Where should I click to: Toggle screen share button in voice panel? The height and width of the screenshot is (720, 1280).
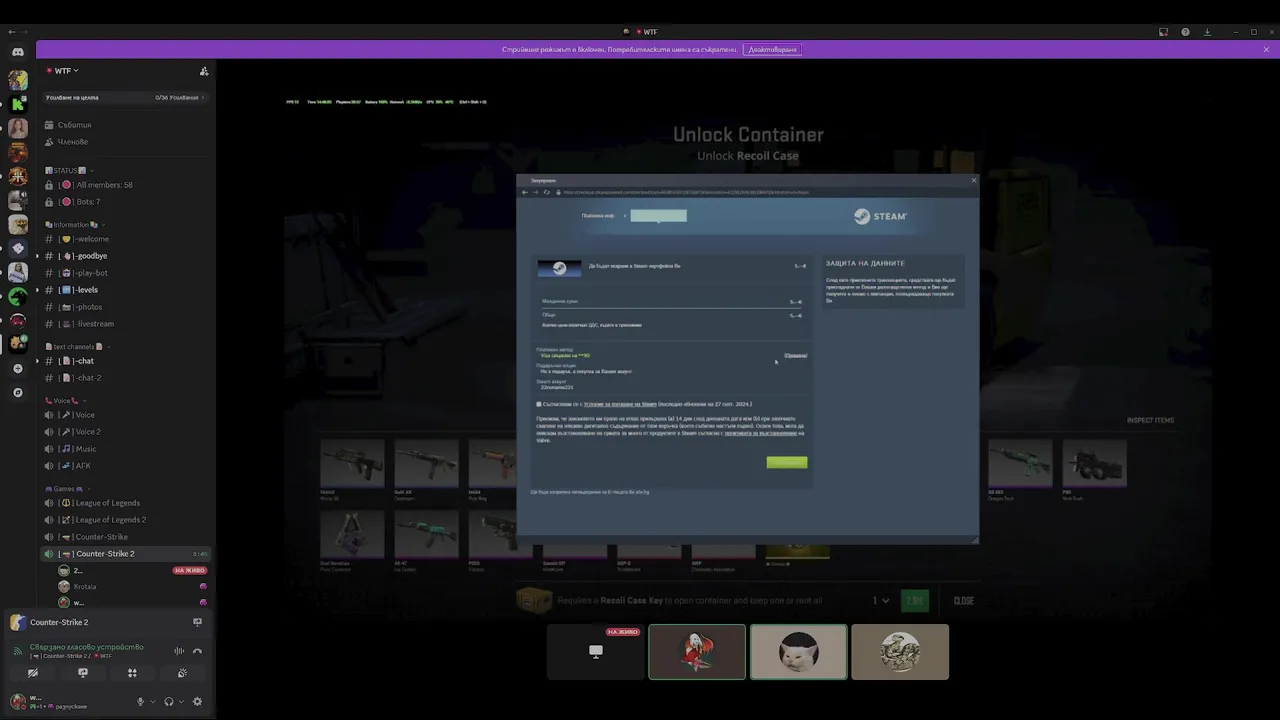83,673
